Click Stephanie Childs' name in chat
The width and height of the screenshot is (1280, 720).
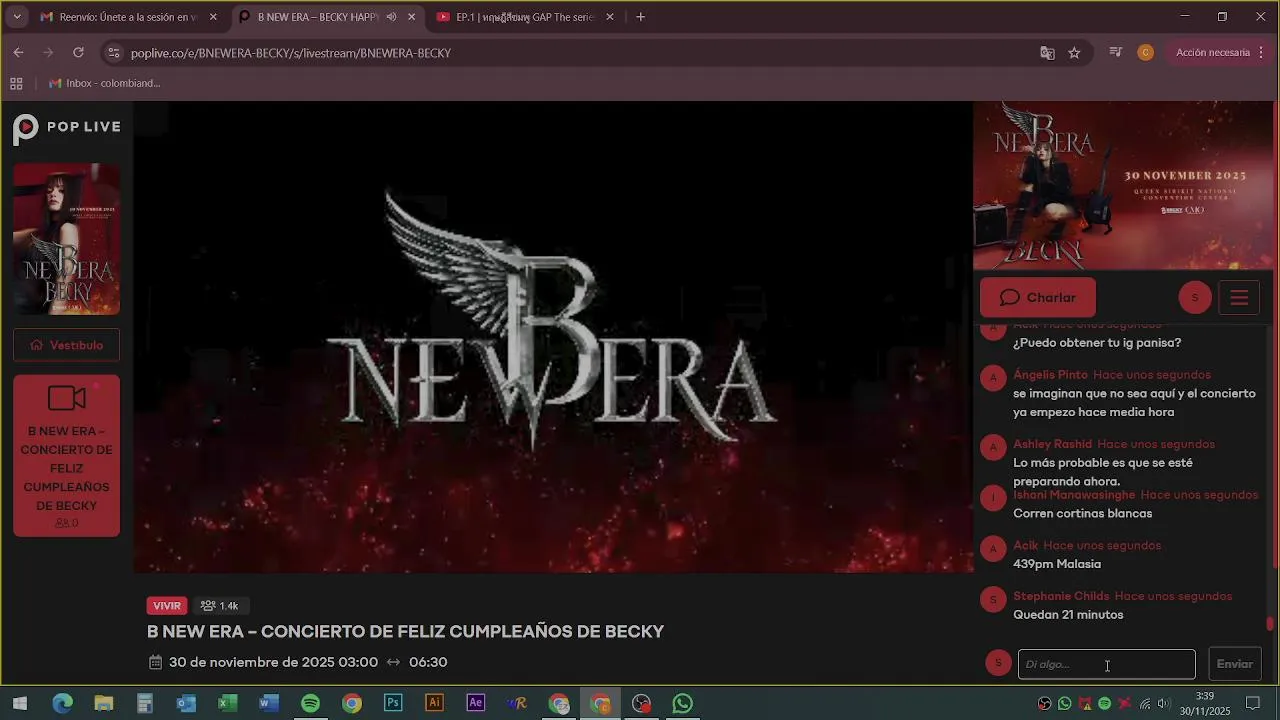click(x=1061, y=596)
